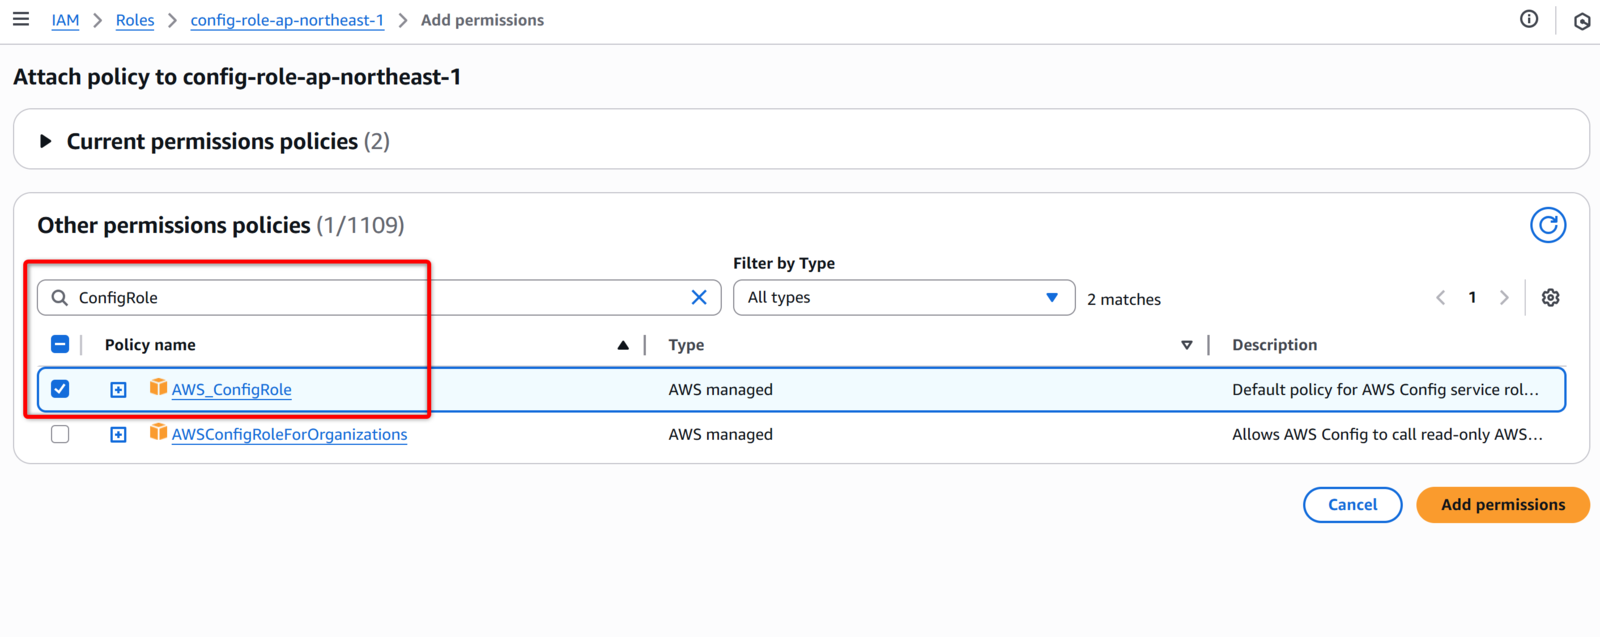This screenshot has width=1600, height=637.
Task: Uncheck the AWS_ConfigRole policy checkbox
Action: click(60, 389)
